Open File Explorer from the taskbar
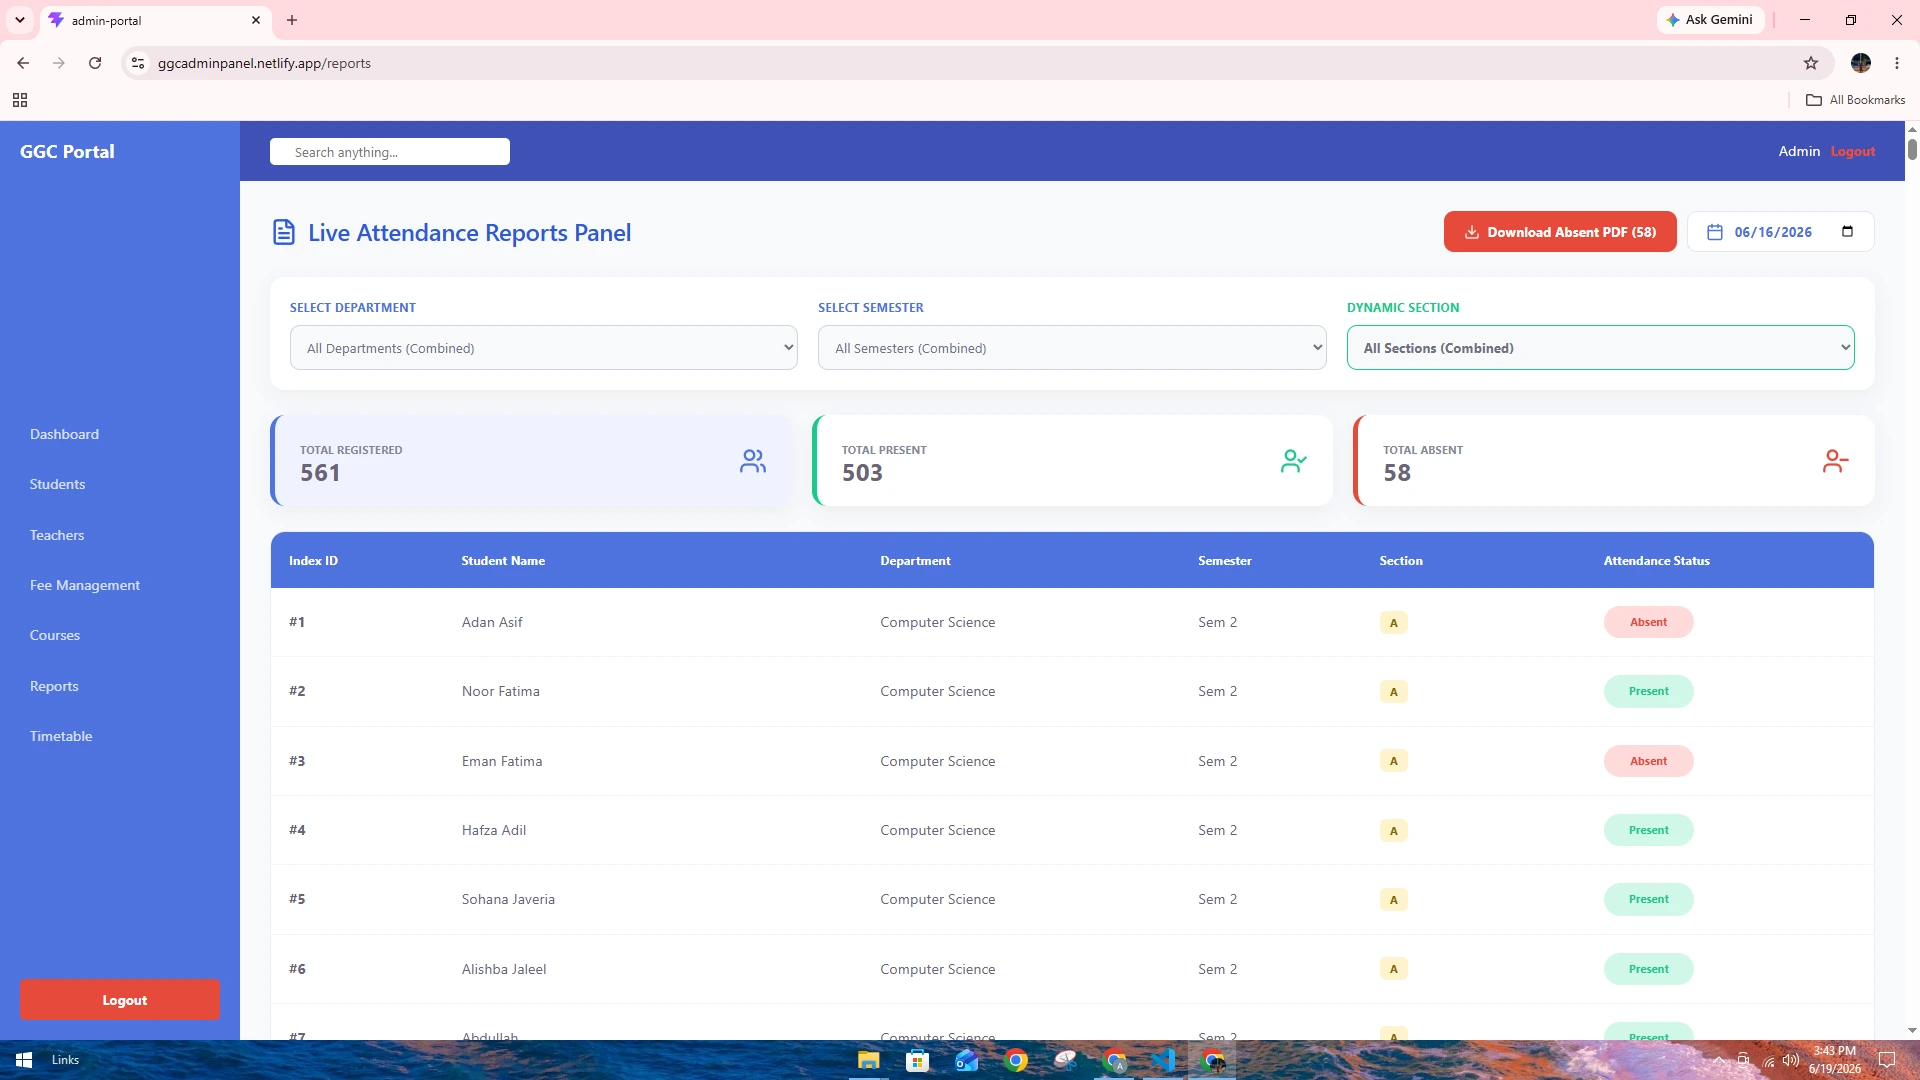Image resolution: width=1920 pixels, height=1080 pixels. coord(868,1060)
